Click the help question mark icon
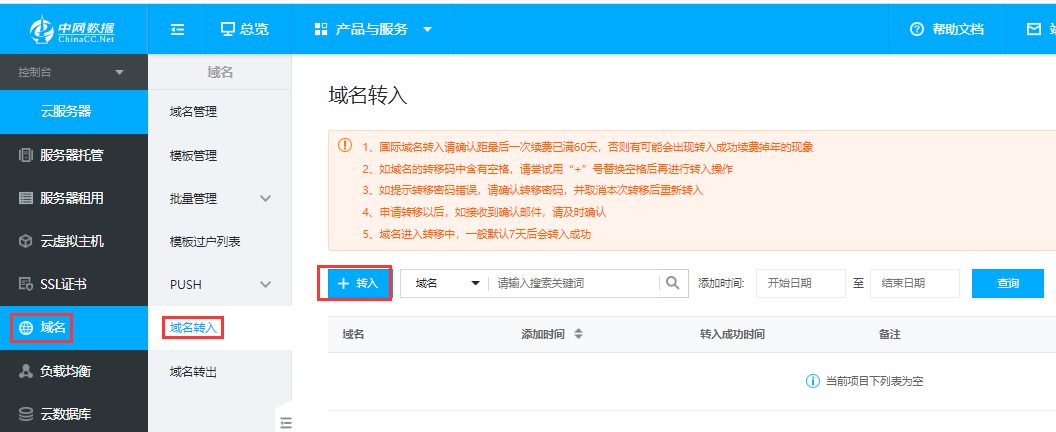This screenshot has width=1056, height=432. coord(915,30)
